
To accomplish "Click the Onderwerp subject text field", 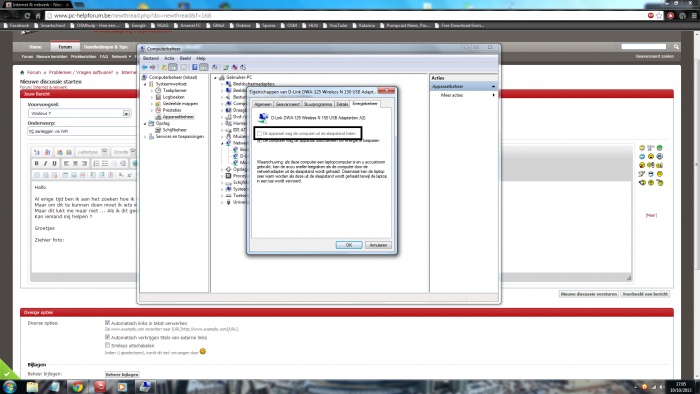I will (82, 131).
